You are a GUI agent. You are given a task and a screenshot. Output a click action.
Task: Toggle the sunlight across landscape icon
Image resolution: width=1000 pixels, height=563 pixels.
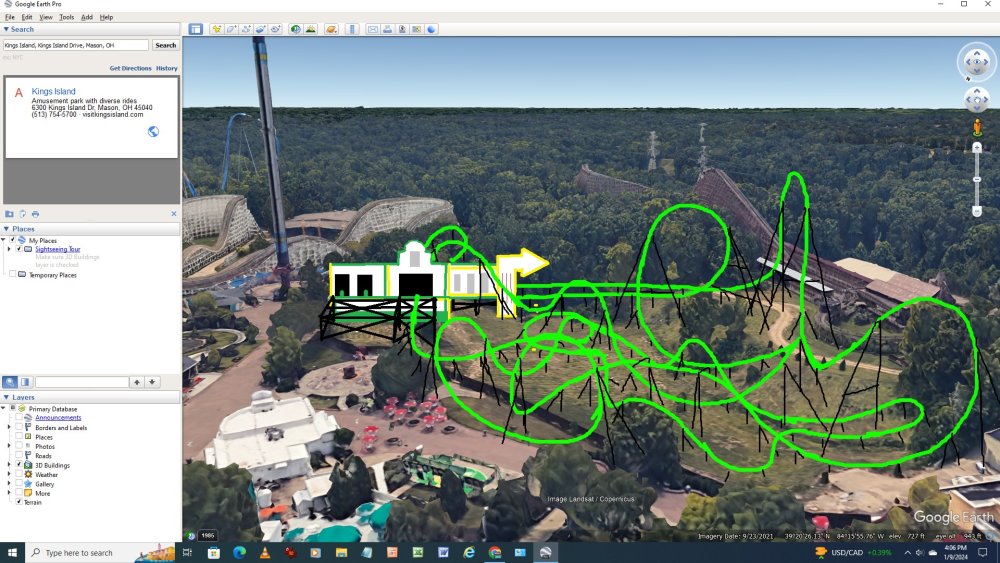(x=310, y=29)
